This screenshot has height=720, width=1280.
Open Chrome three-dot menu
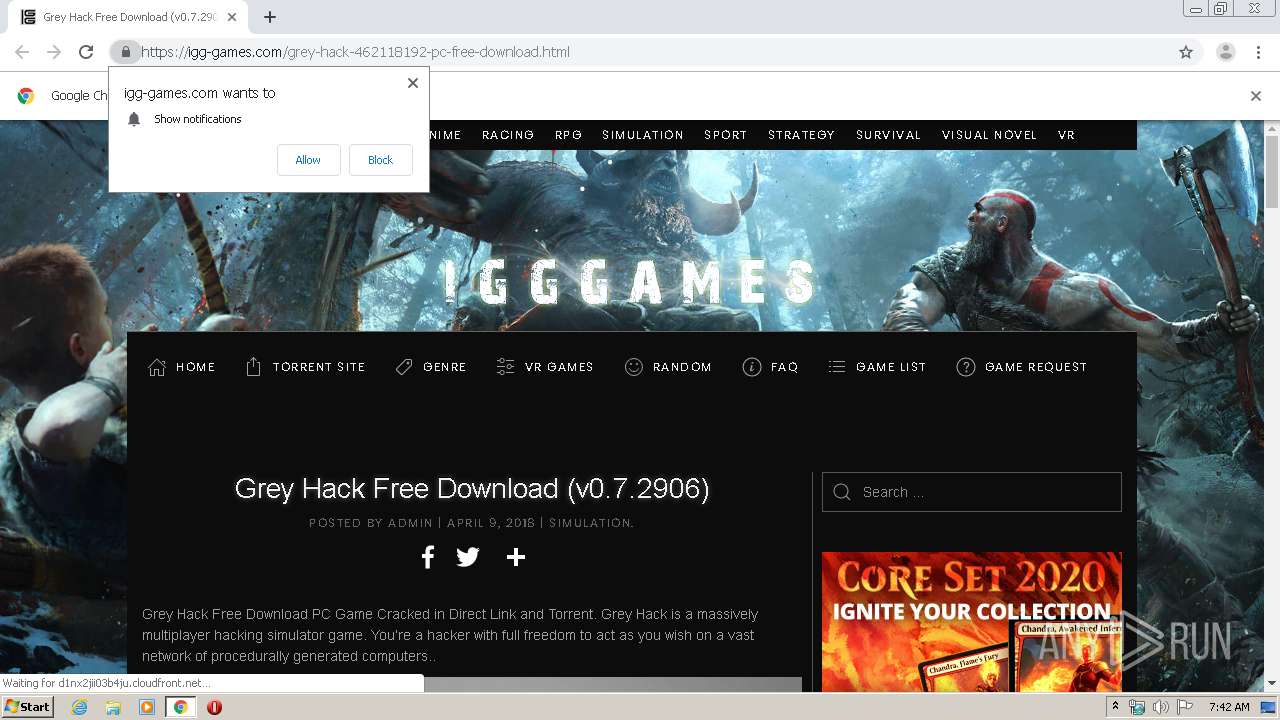[x=1258, y=52]
